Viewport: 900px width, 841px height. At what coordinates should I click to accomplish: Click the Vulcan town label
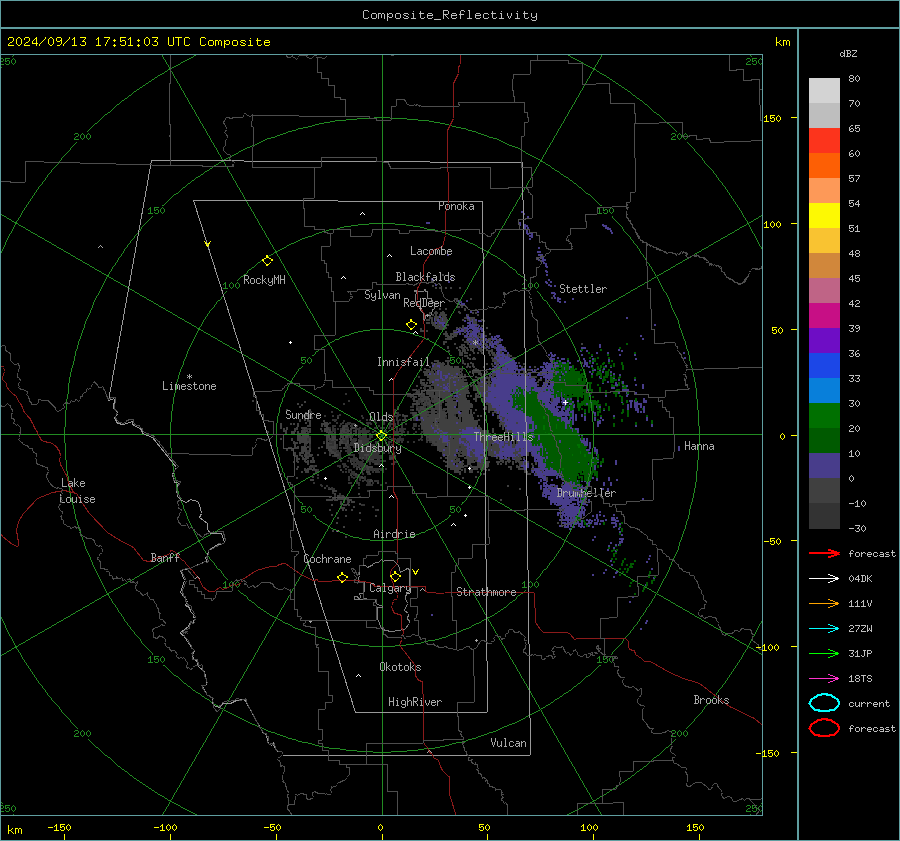click(x=508, y=743)
